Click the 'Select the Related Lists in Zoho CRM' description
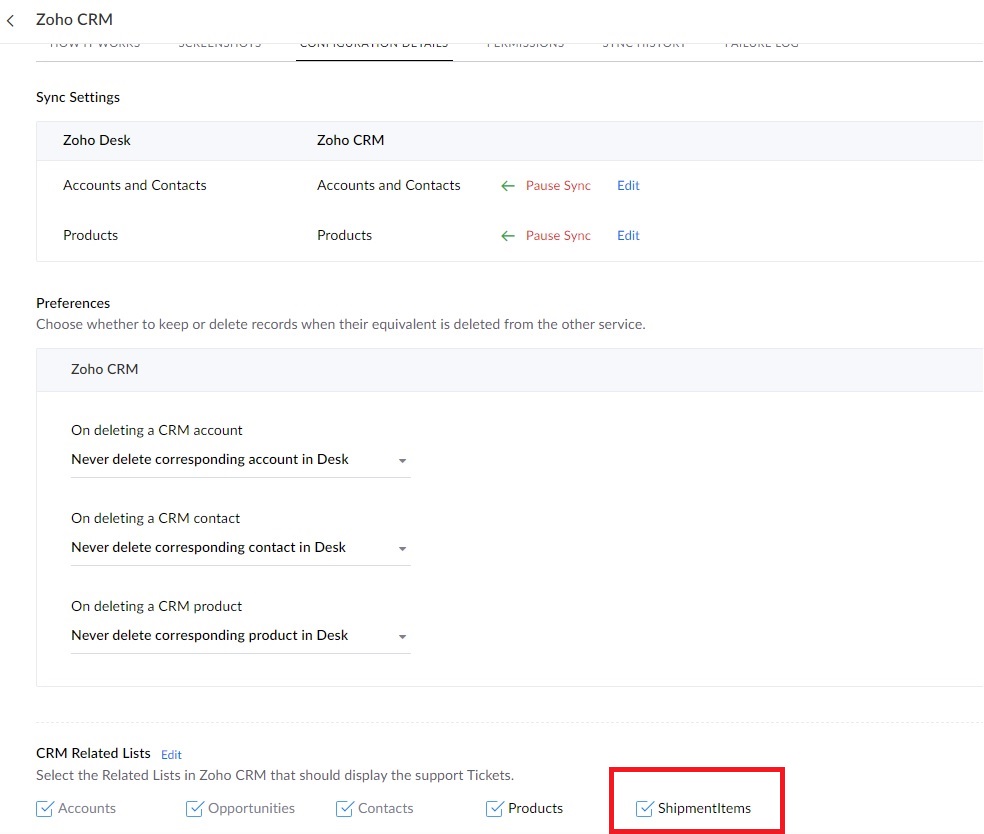Image resolution: width=984 pixels, height=834 pixels. pyautogui.click(x=275, y=776)
